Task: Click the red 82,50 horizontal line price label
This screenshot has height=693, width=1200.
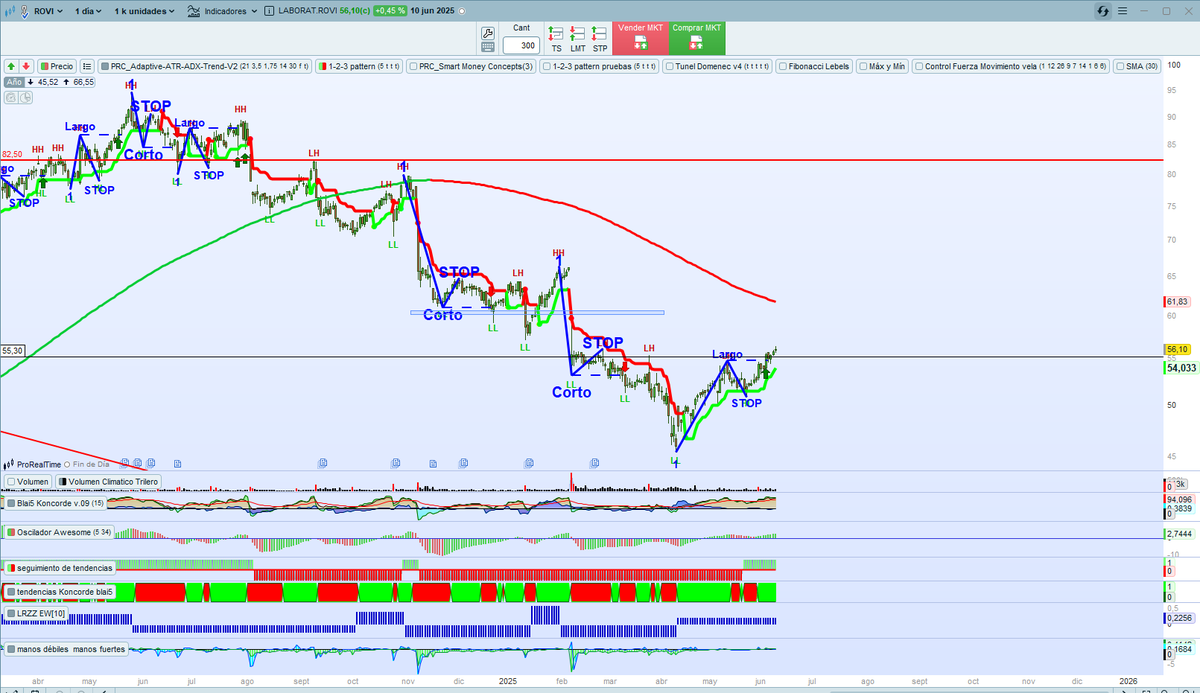Action: pos(11,154)
